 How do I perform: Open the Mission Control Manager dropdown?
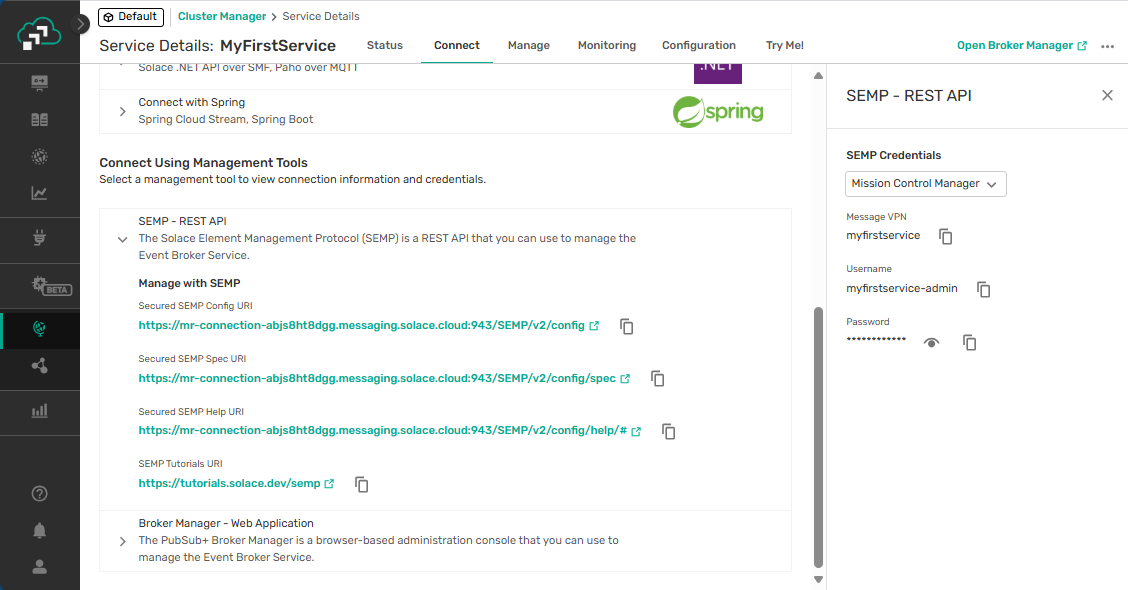pyautogui.click(x=925, y=183)
